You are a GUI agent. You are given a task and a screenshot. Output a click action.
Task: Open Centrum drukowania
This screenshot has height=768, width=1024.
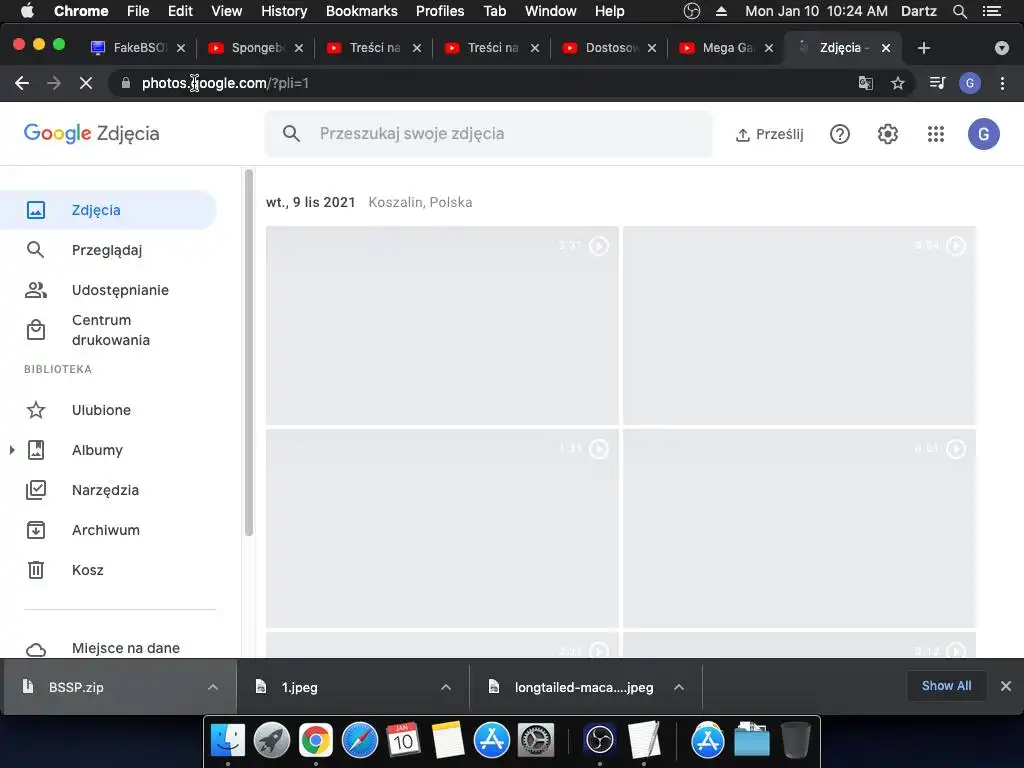[x=108, y=330]
